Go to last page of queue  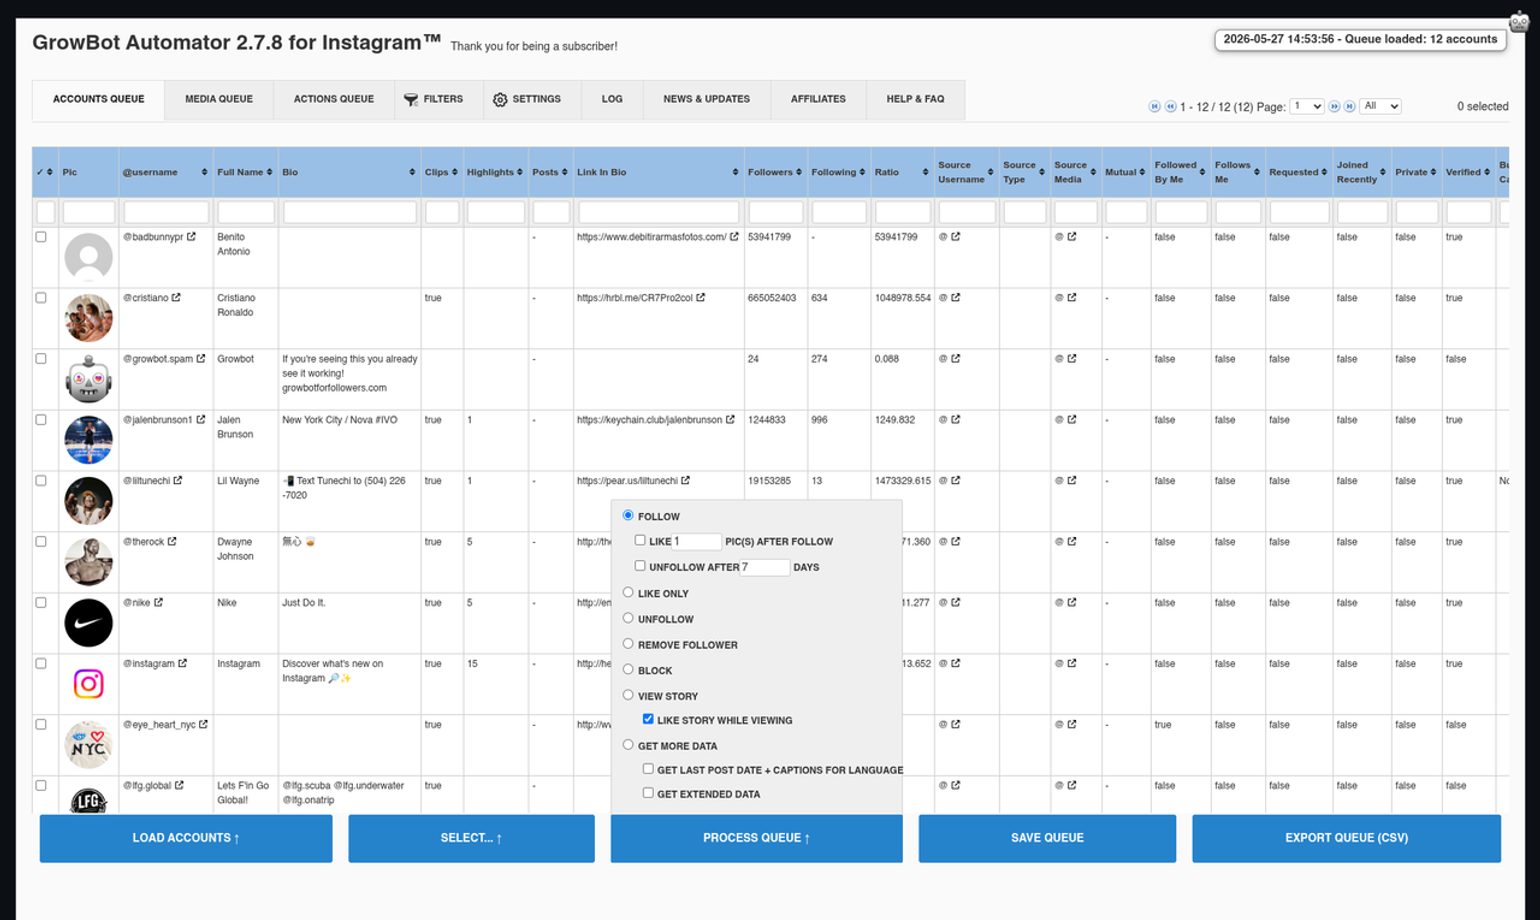point(1349,106)
